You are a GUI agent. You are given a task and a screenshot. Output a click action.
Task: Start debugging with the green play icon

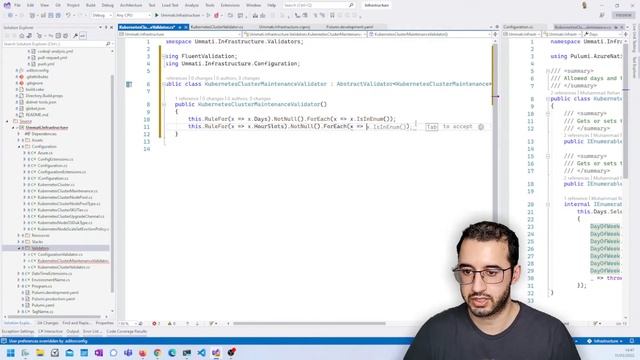coord(156,15)
